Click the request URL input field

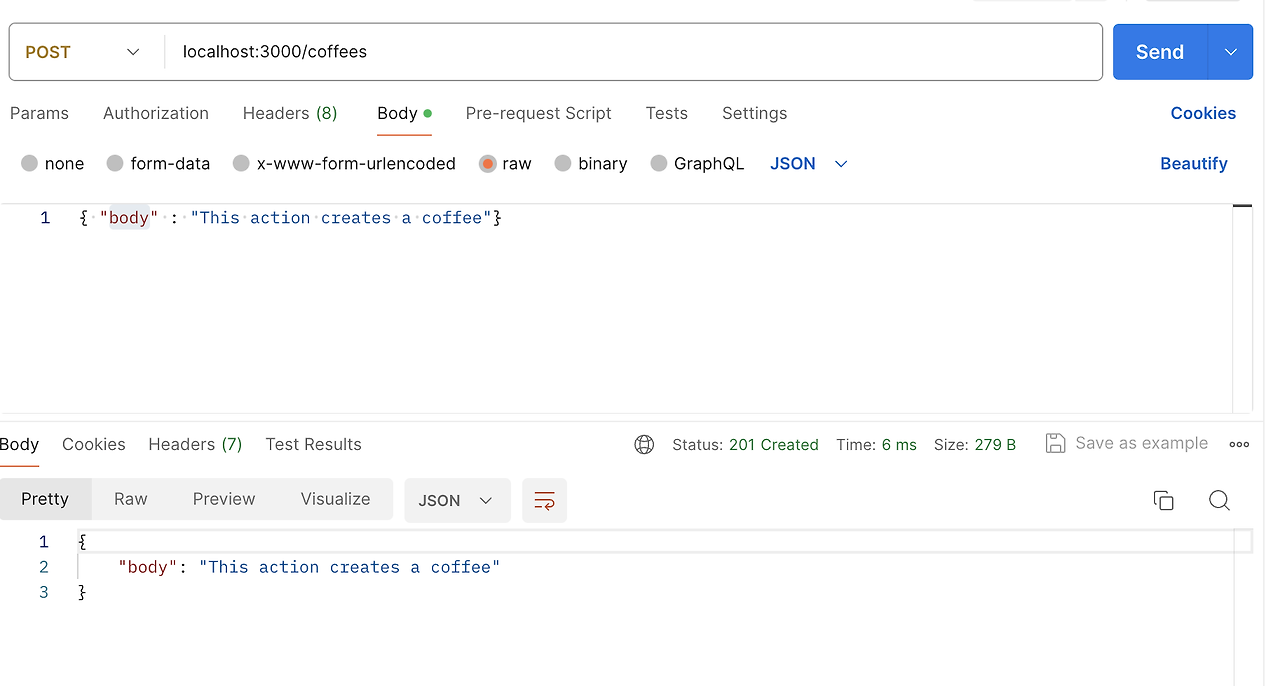(x=633, y=52)
